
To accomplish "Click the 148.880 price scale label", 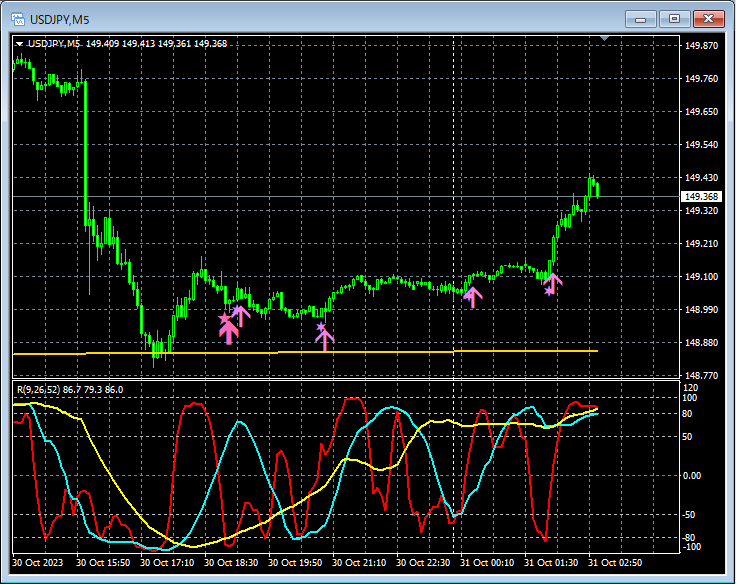I will (701, 343).
